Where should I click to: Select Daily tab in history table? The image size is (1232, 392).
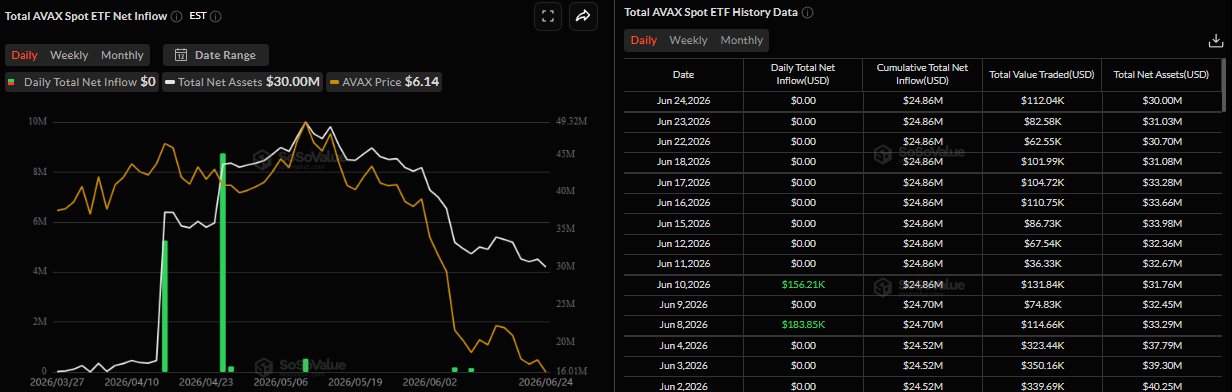pos(643,40)
